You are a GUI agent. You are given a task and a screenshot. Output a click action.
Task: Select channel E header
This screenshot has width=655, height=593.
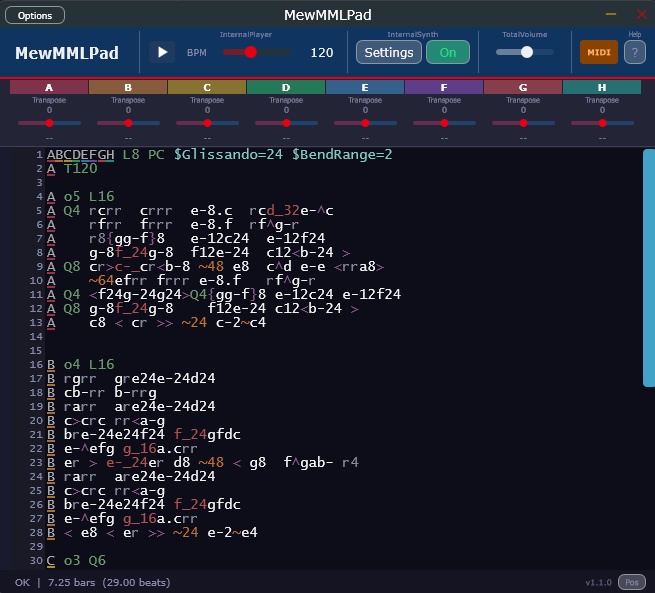pyautogui.click(x=365, y=87)
